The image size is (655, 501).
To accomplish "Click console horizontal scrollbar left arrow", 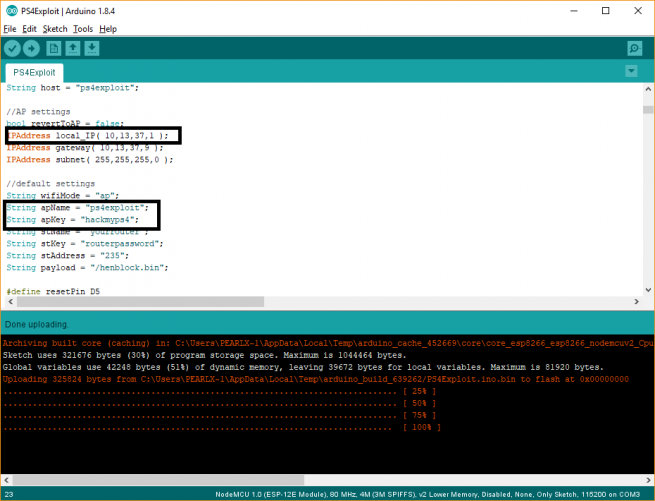I will point(6,480).
